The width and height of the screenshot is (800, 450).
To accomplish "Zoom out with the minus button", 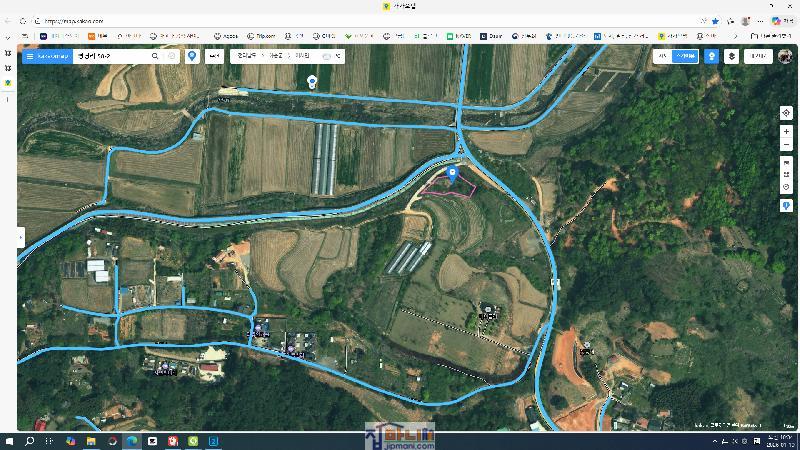I will click(786, 145).
